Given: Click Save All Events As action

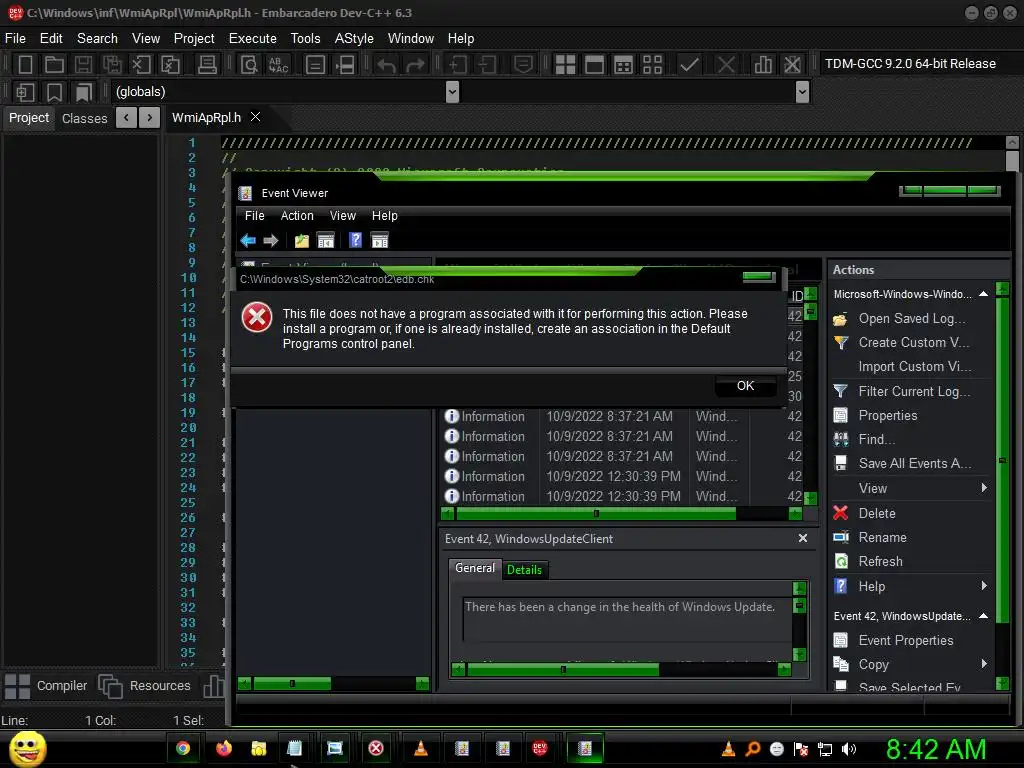Looking at the screenshot, I should click(x=914, y=463).
